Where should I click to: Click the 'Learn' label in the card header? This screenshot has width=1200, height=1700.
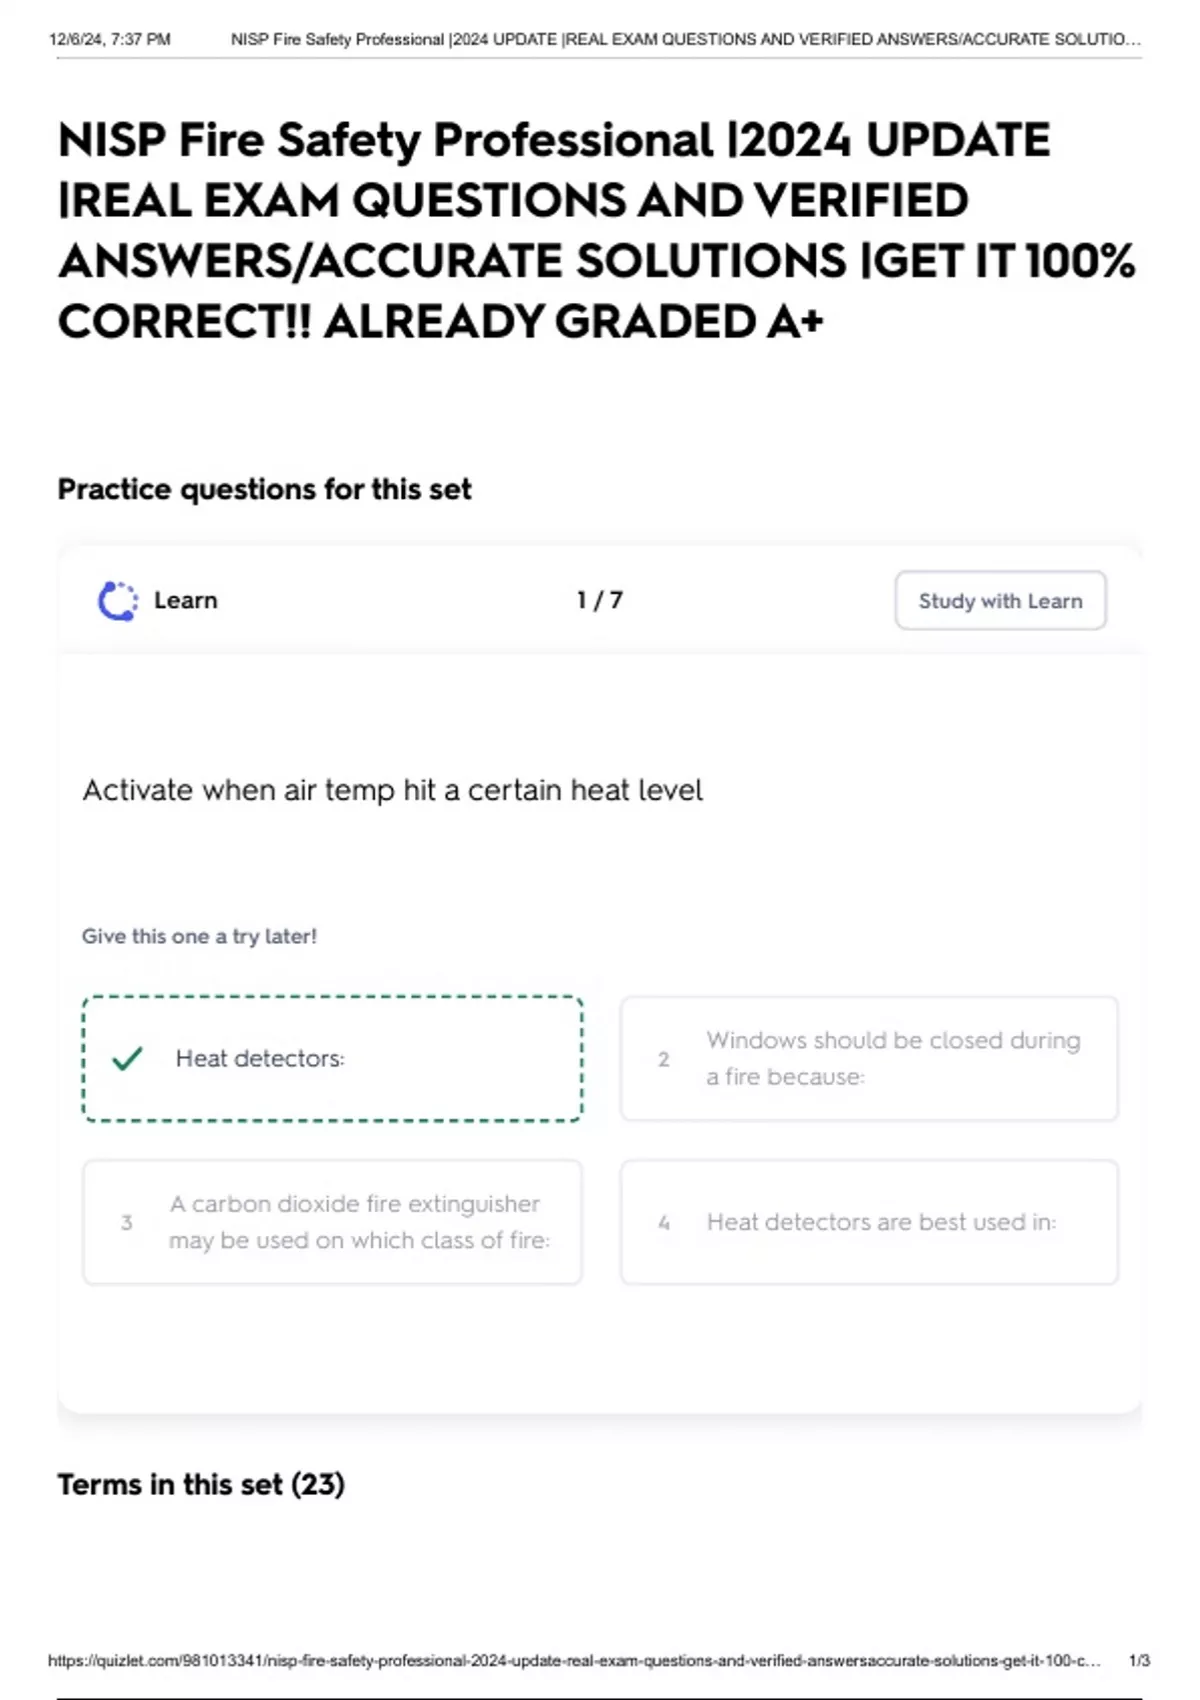185,600
